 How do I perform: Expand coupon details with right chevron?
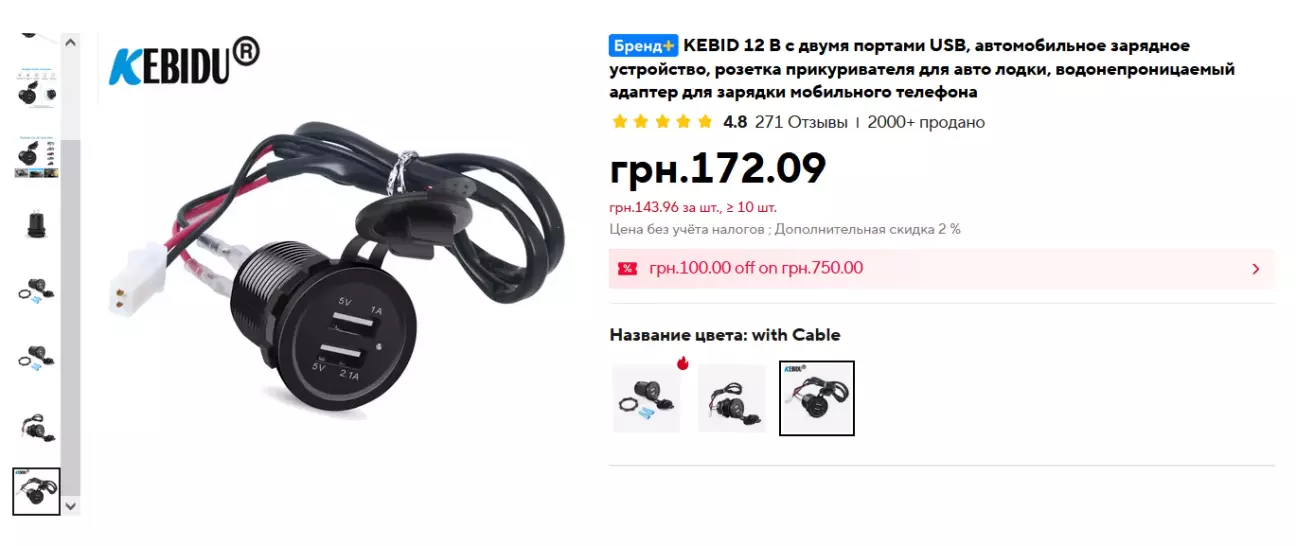pyautogui.click(x=1256, y=269)
